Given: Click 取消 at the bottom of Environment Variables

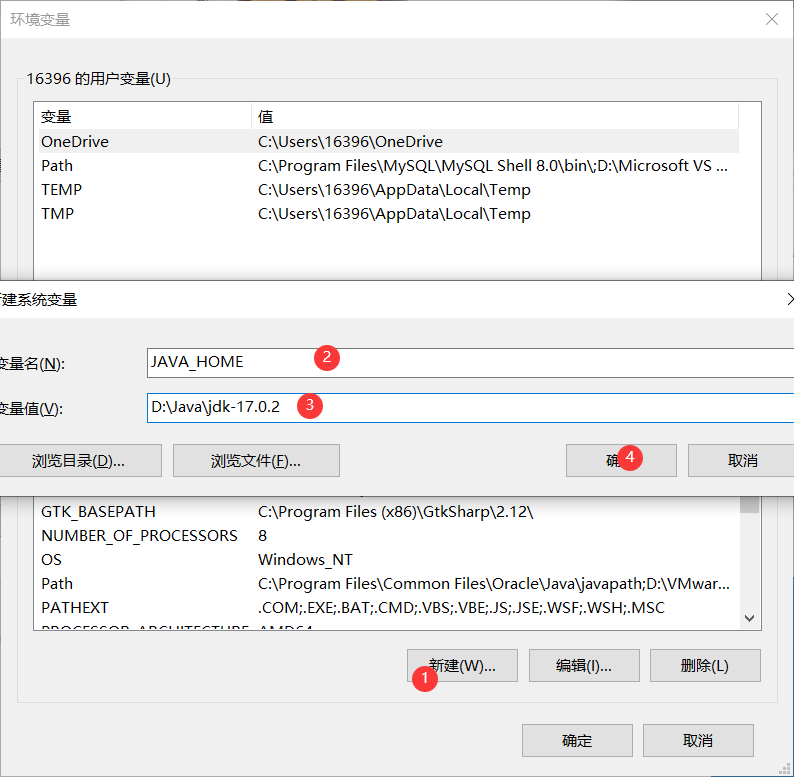Looking at the screenshot, I should pyautogui.click(x=698, y=741).
